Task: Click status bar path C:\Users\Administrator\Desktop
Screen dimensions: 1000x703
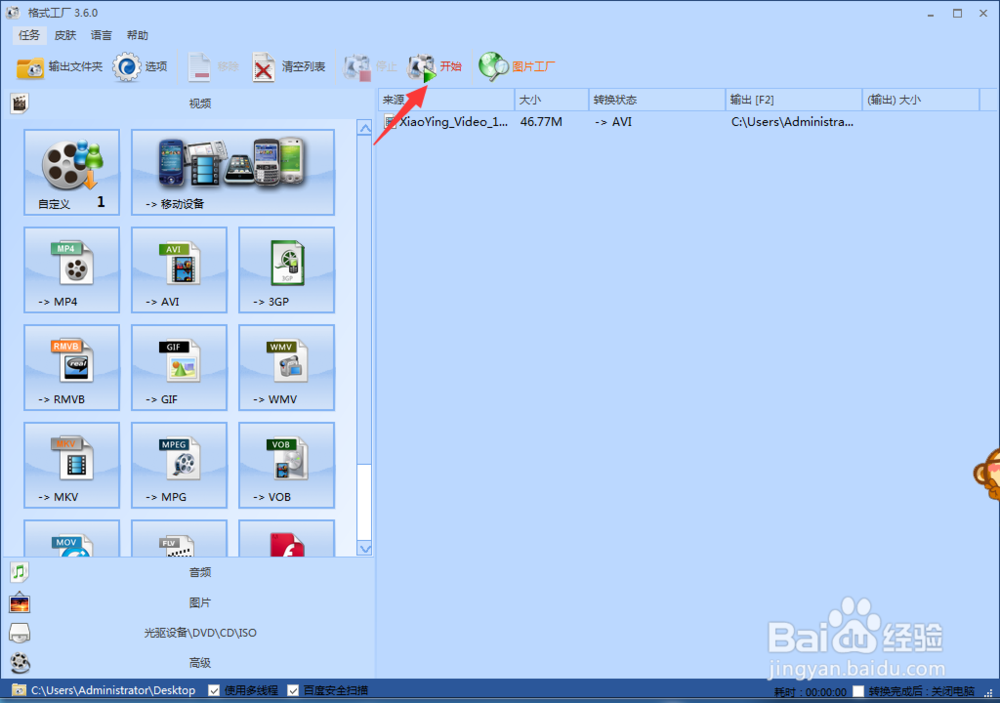Action: [113, 690]
